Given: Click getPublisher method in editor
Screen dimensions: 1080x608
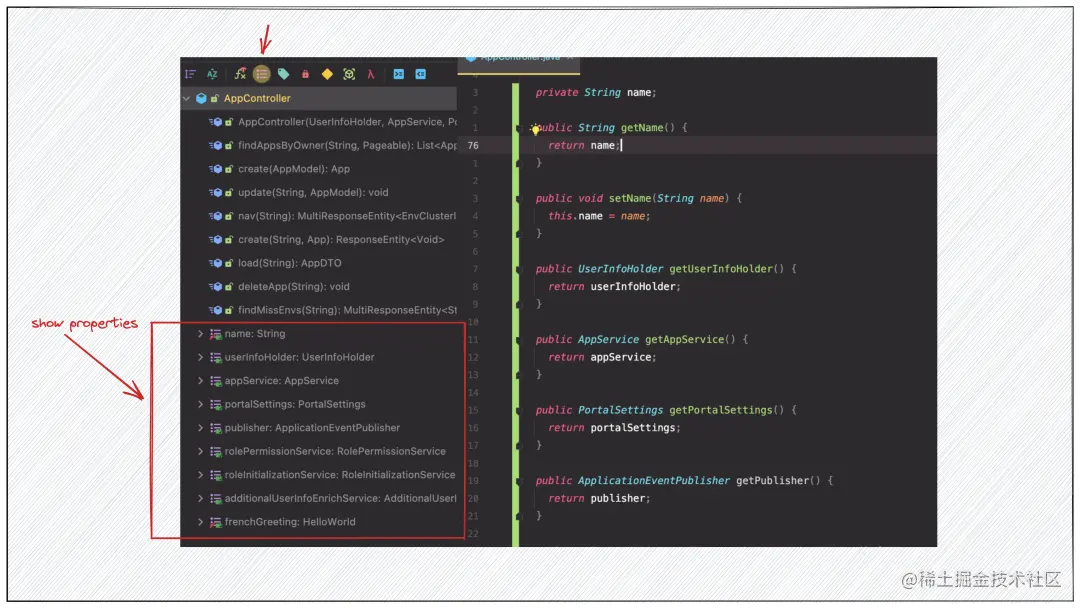Looking at the screenshot, I should (772, 480).
